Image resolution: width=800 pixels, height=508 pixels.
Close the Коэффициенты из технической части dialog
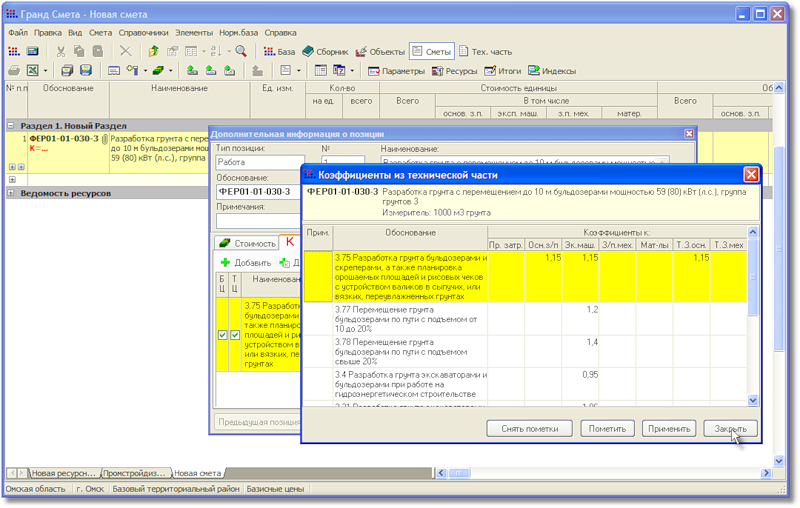click(x=751, y=175)
